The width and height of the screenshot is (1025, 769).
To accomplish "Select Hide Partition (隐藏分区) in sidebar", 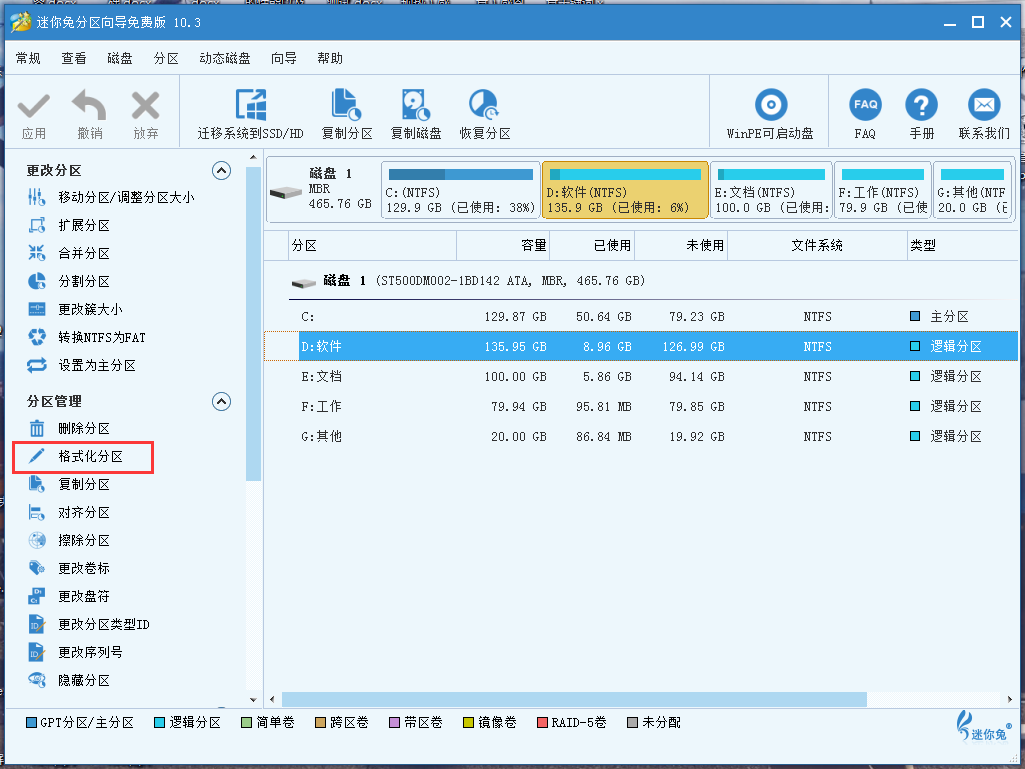I will pyautogui.click(x=69, y=681).
